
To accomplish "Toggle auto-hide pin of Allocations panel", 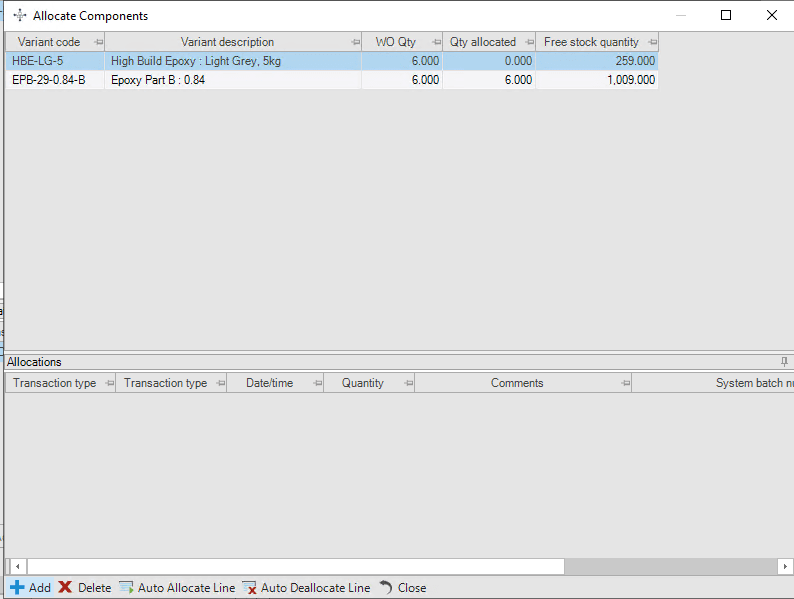I will tap(784, 362).
